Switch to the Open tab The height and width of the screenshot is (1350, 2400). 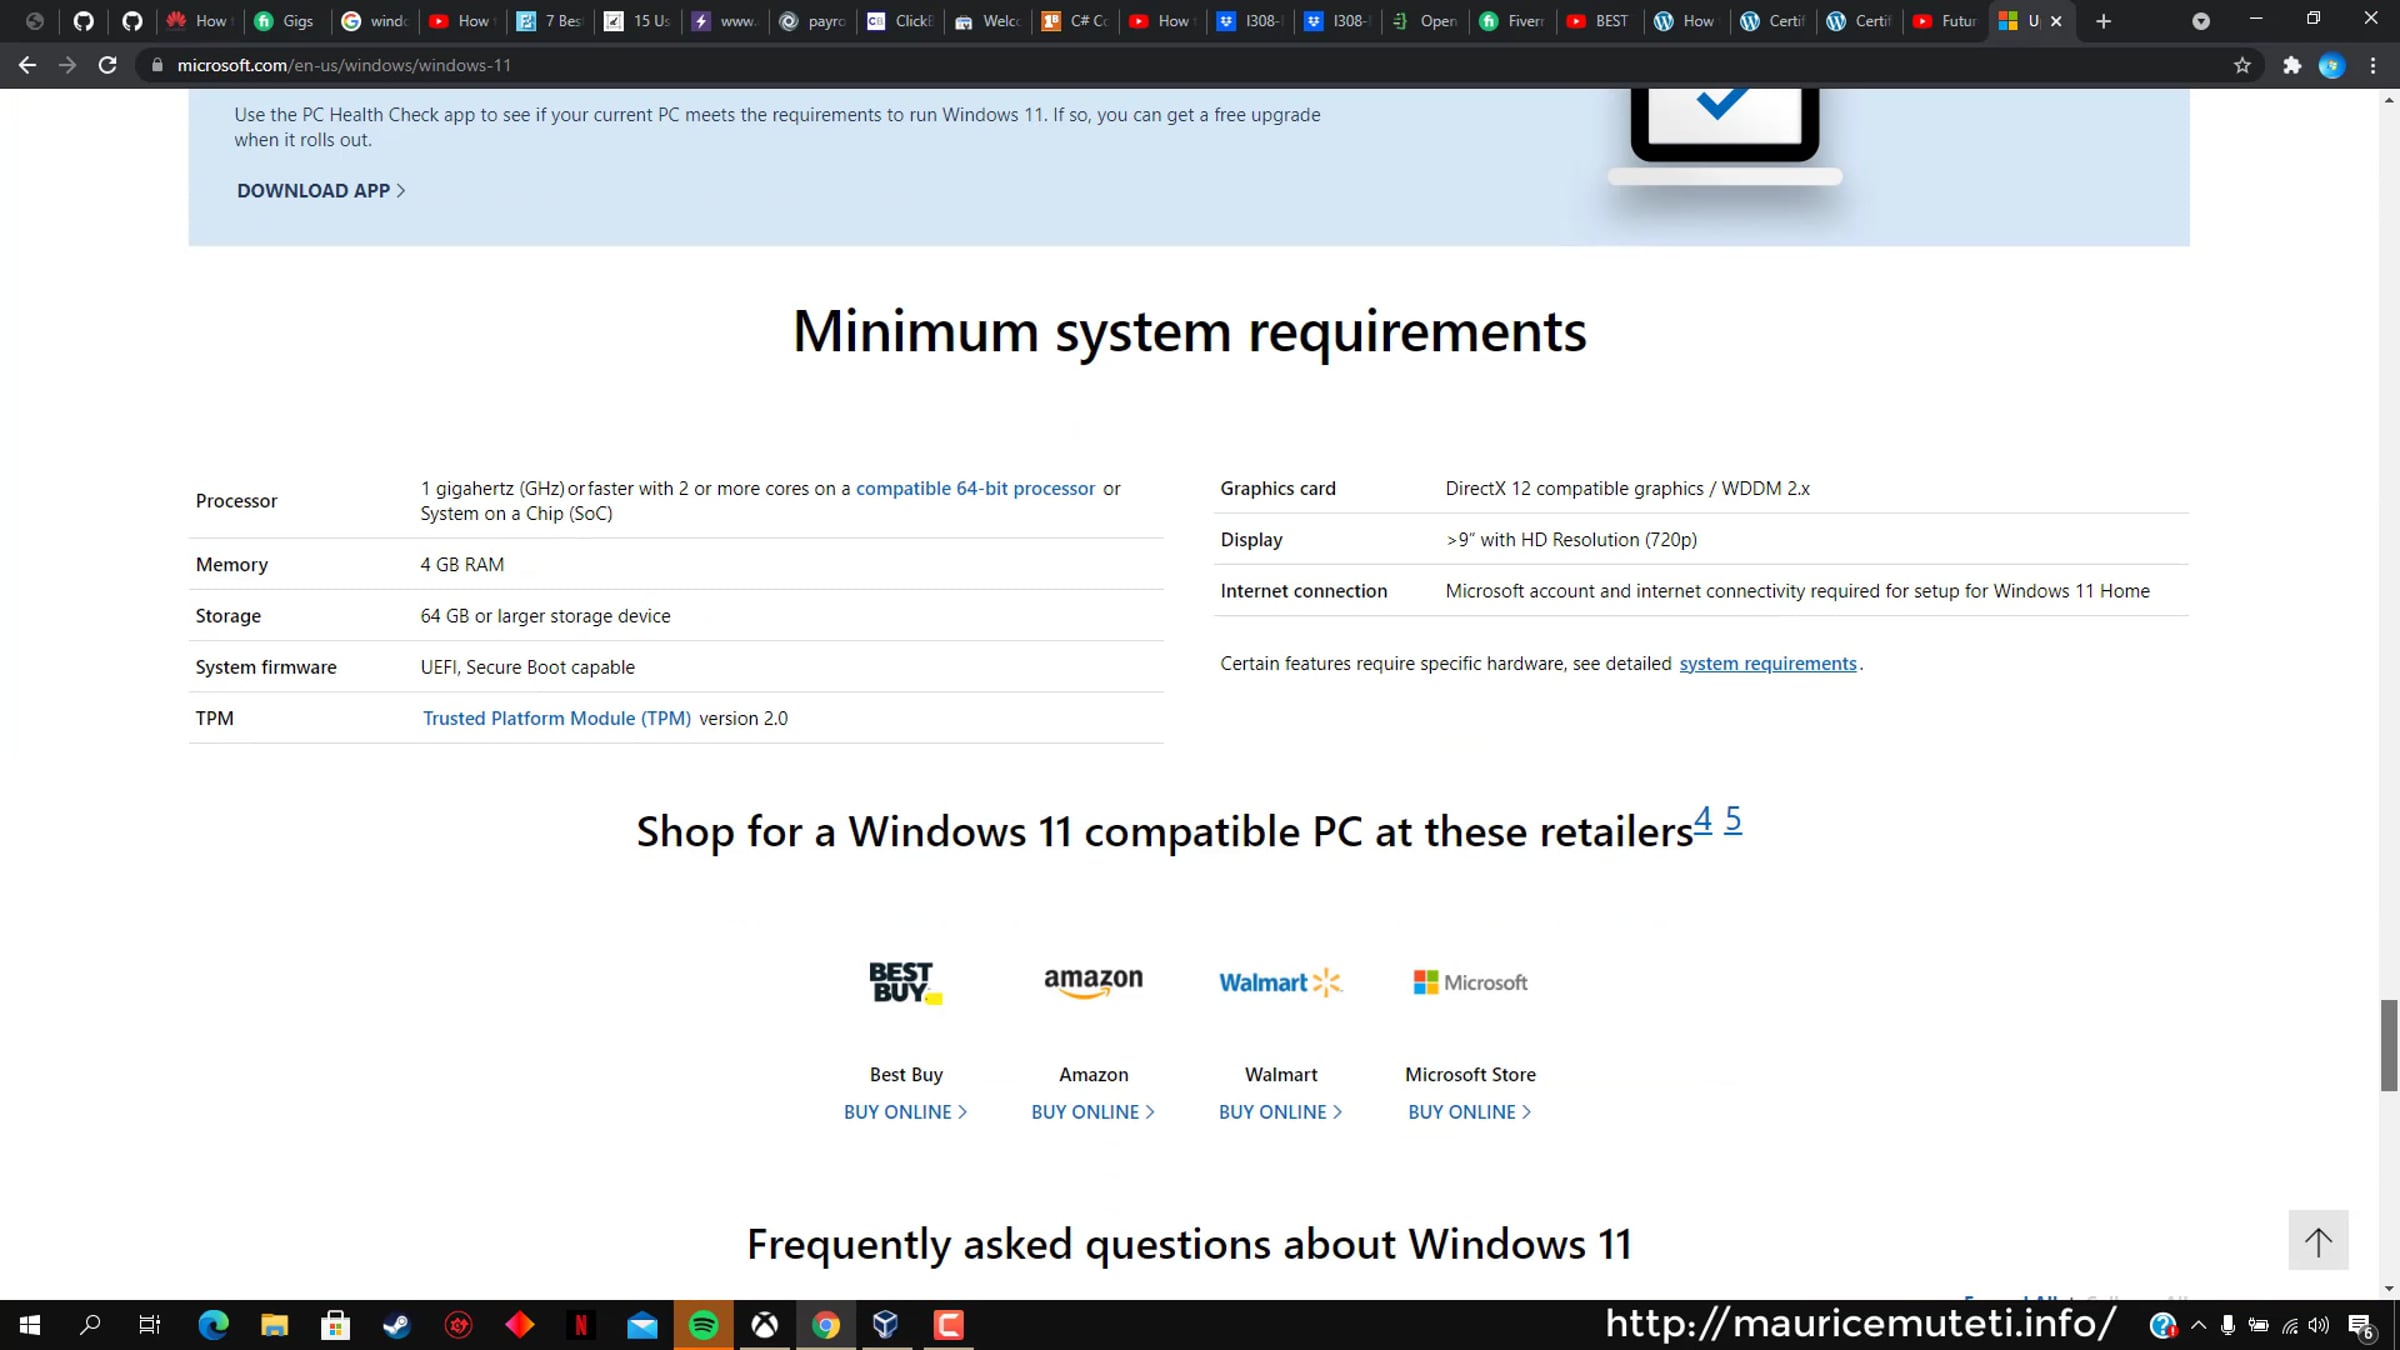click(x=1426, y=21)
